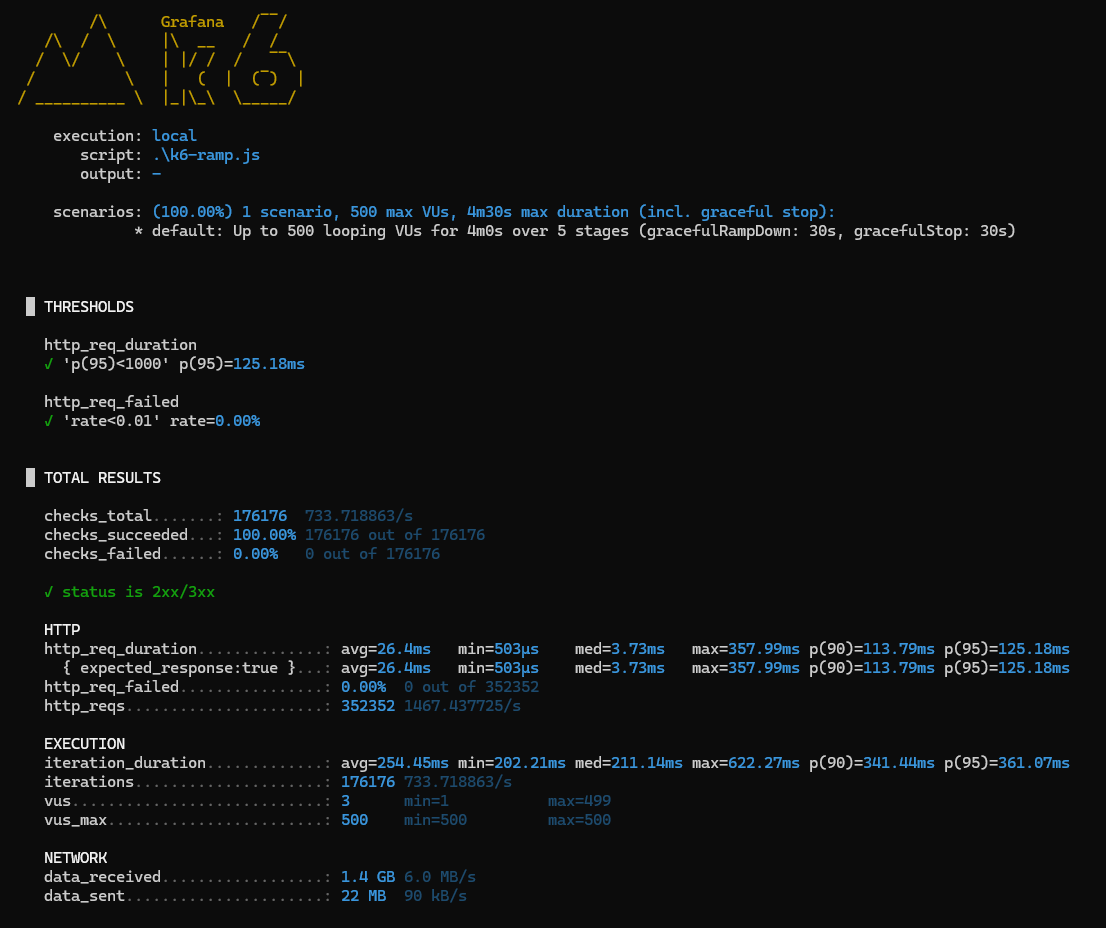Select the '90 kB/s' send rate
Image resolution: width=1106 pixels, height=928 pixels.
coord(435,896)
